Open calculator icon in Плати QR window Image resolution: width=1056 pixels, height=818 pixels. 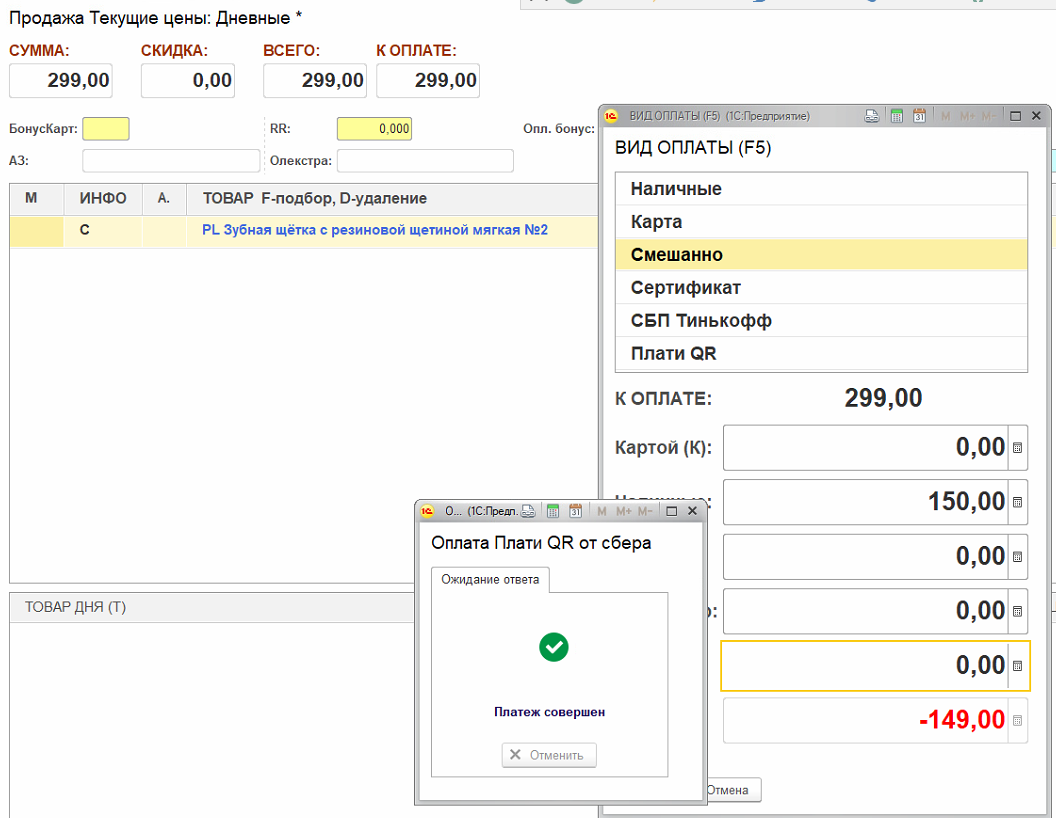553,511
